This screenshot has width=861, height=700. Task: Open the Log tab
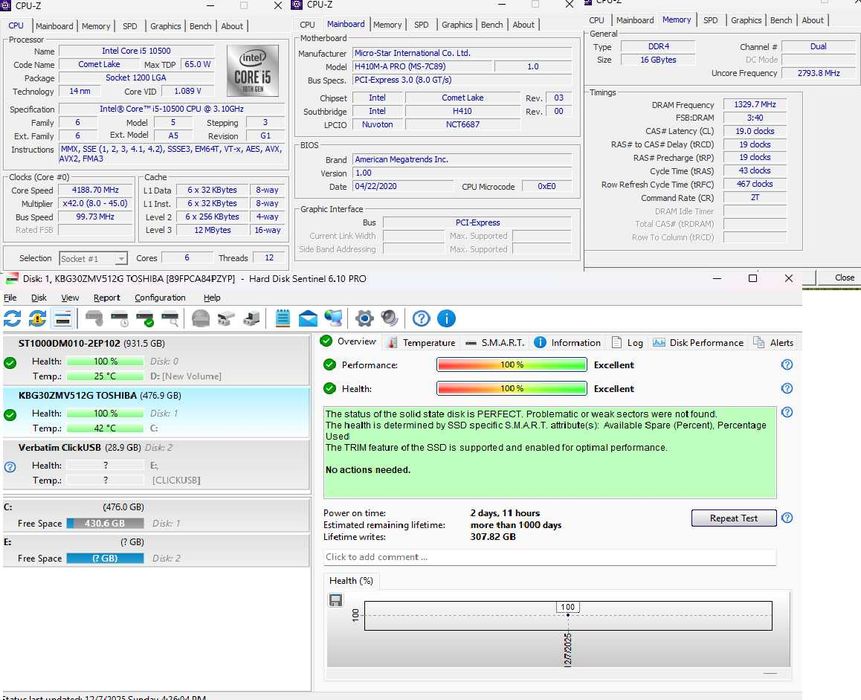pos(628,343)
